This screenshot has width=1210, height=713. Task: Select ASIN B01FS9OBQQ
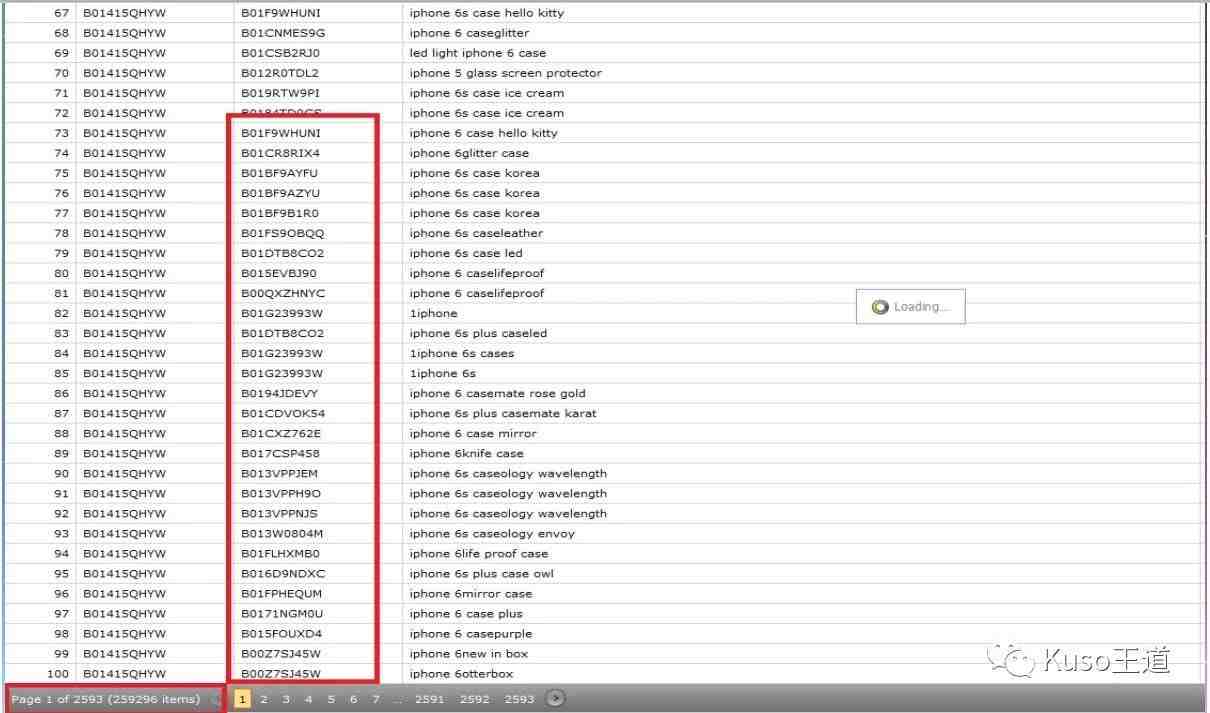click(x=282, y=233)
